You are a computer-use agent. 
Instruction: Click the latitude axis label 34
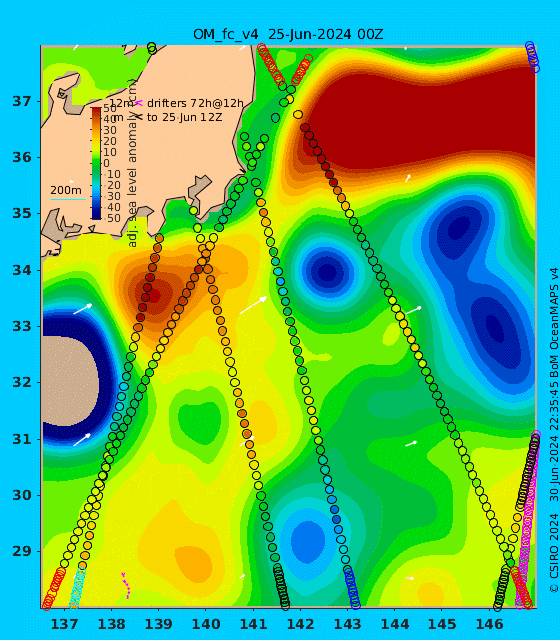(21, 270)
